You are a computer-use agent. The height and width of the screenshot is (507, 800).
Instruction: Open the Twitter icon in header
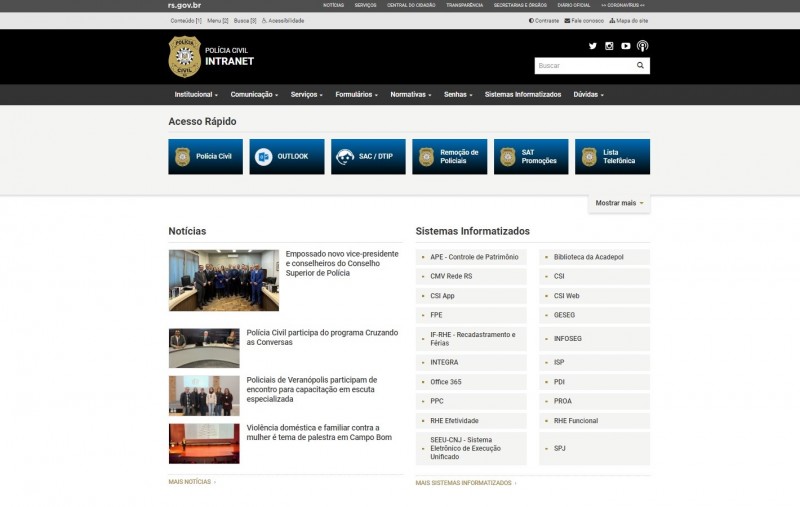point(592,46)
